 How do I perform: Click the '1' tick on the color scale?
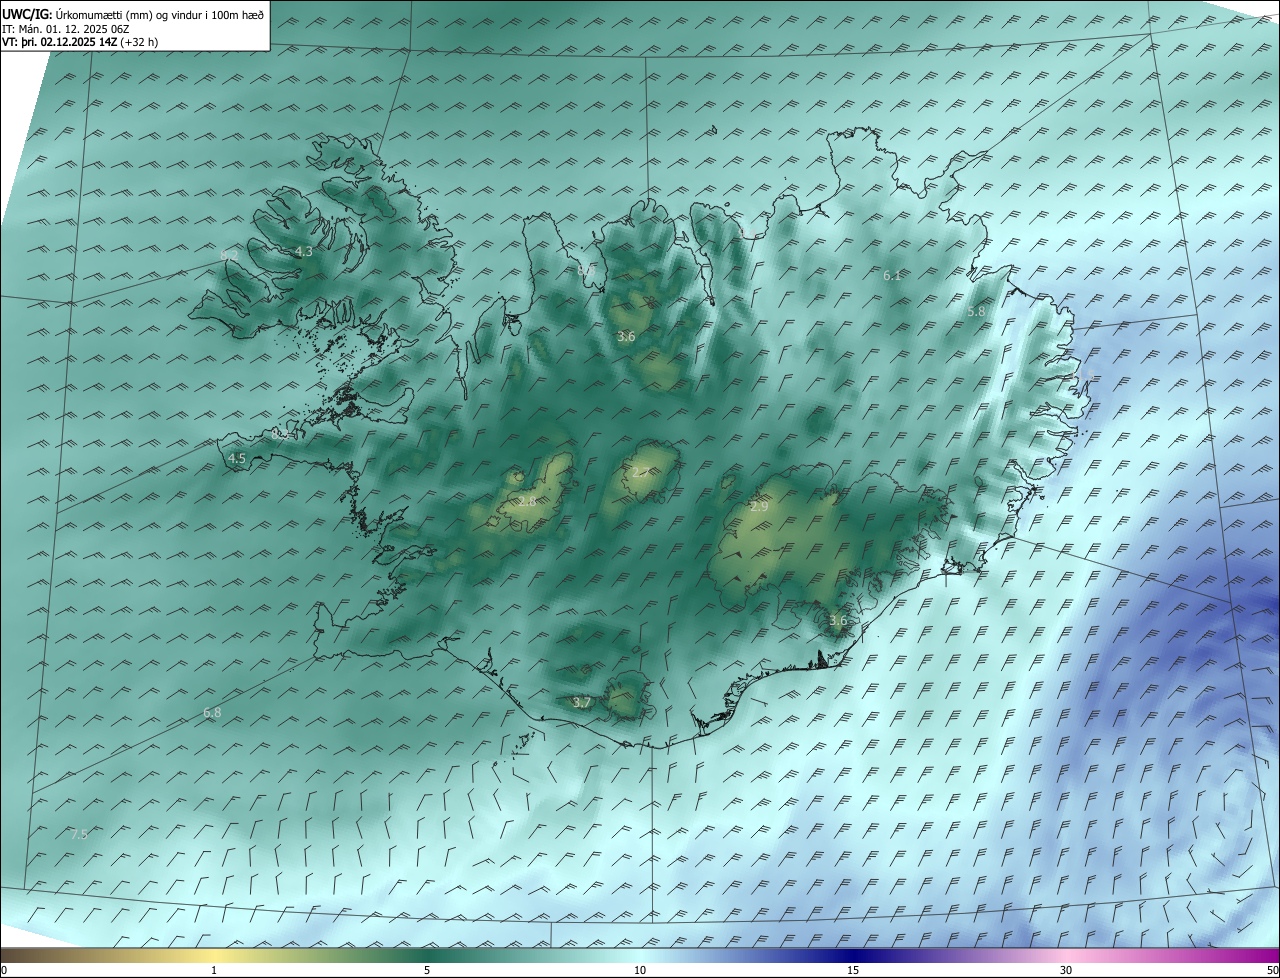pos(214,970)
